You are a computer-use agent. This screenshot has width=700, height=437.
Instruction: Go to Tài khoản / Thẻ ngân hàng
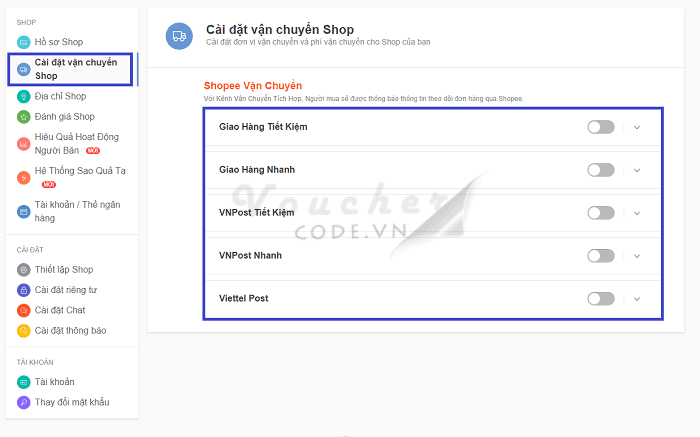tap(76, 210)
